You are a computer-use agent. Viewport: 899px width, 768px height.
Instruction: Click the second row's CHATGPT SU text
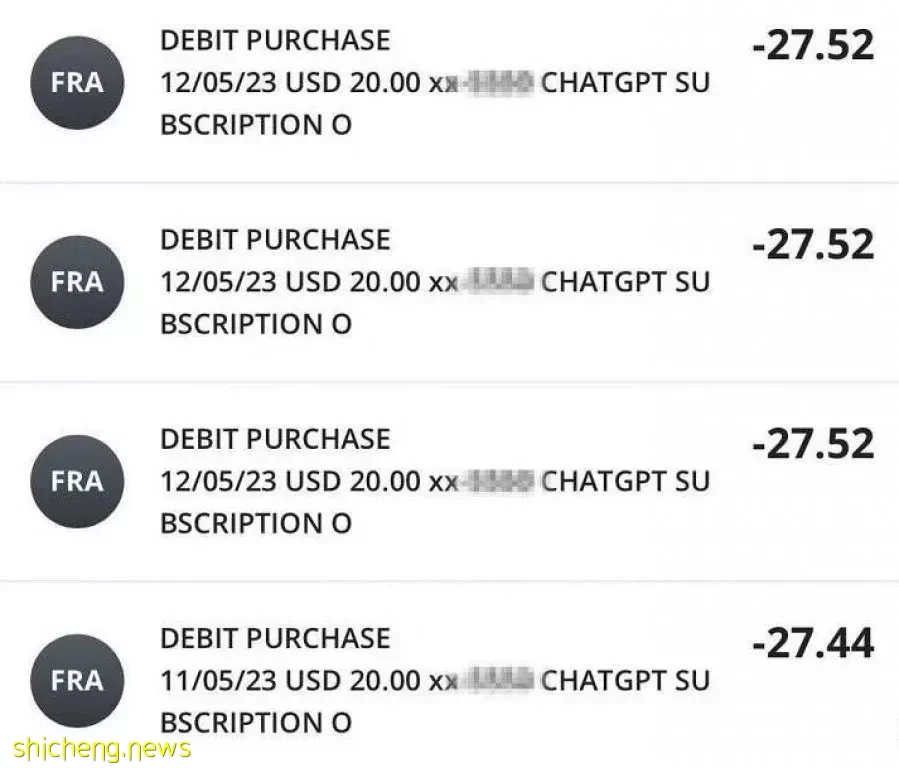(x=626, y=283)
